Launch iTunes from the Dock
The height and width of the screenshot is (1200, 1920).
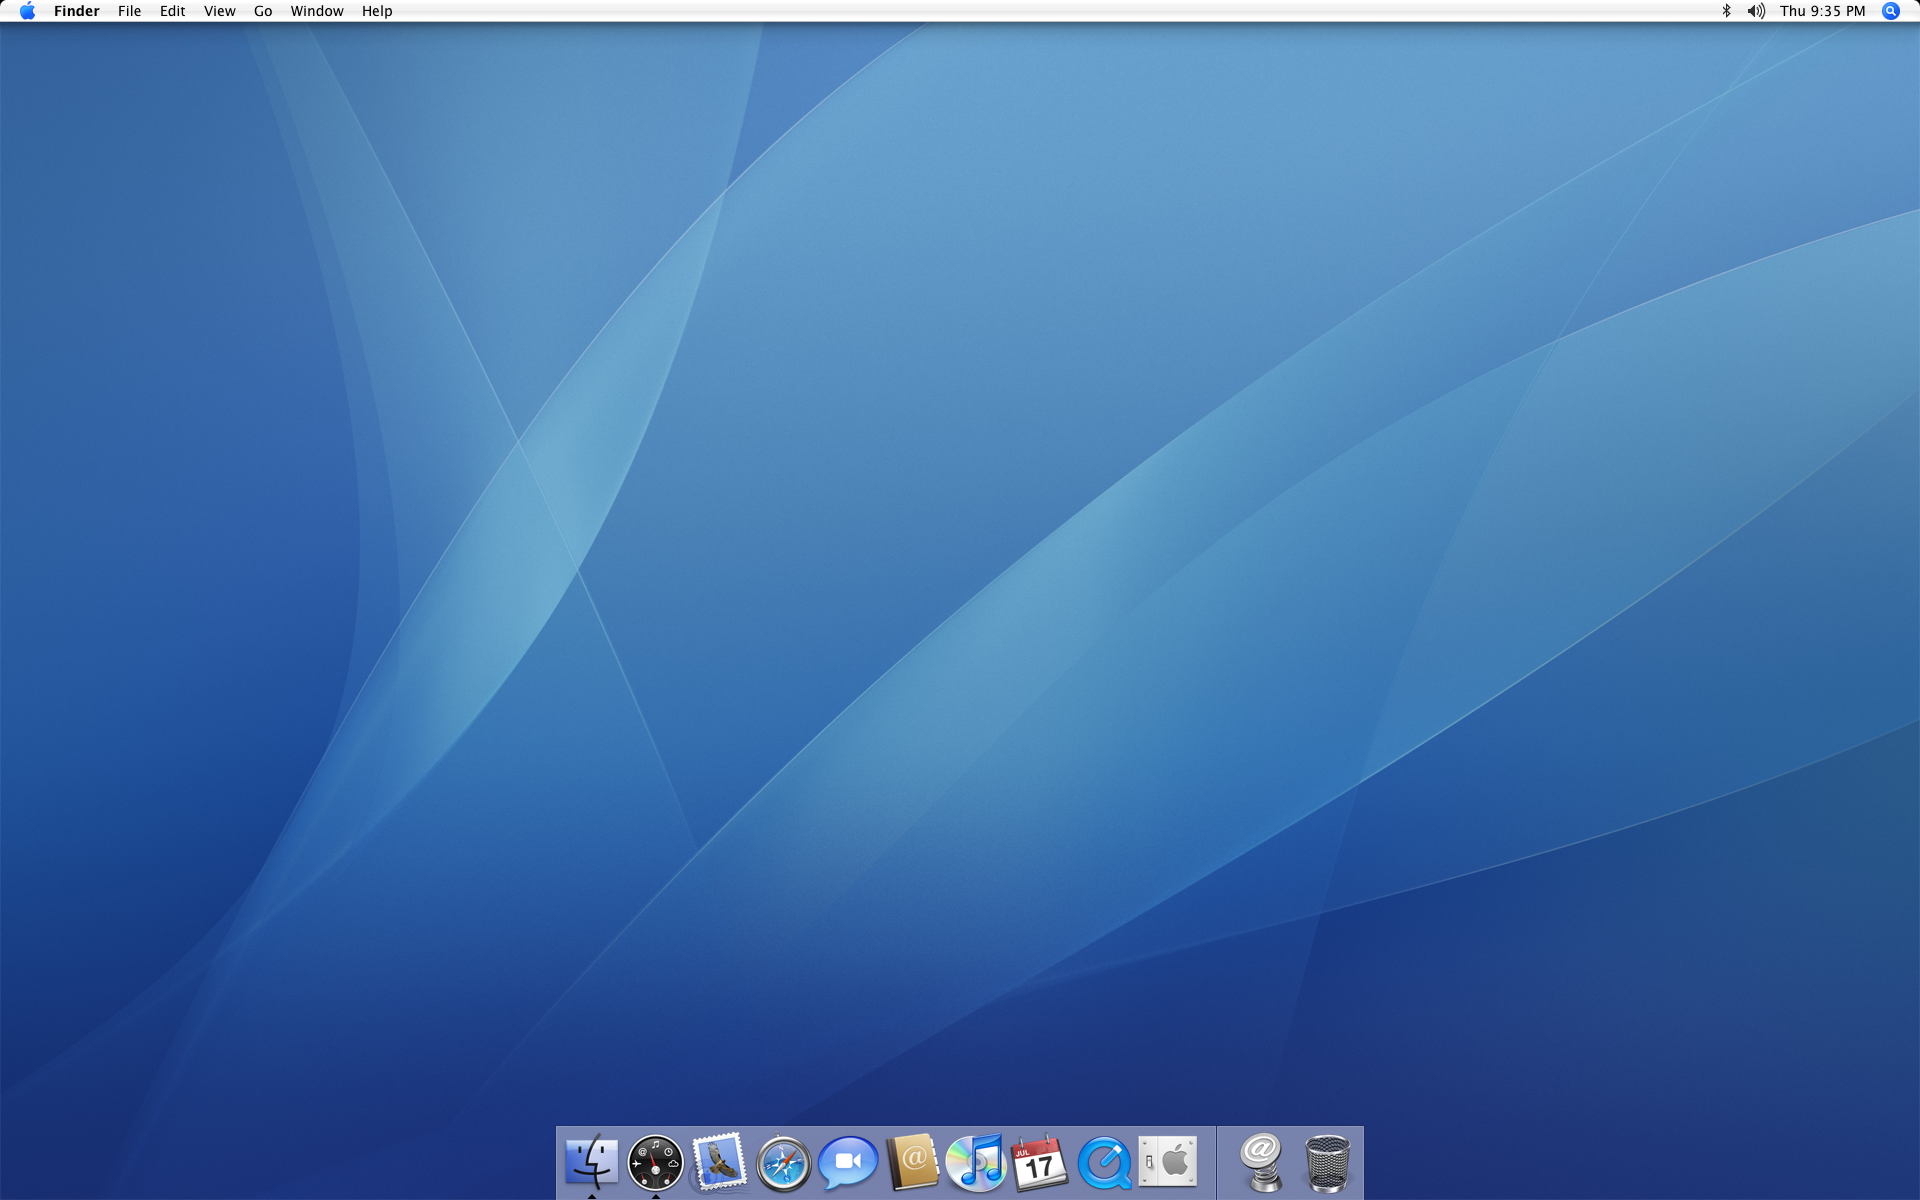point(976,1162)
